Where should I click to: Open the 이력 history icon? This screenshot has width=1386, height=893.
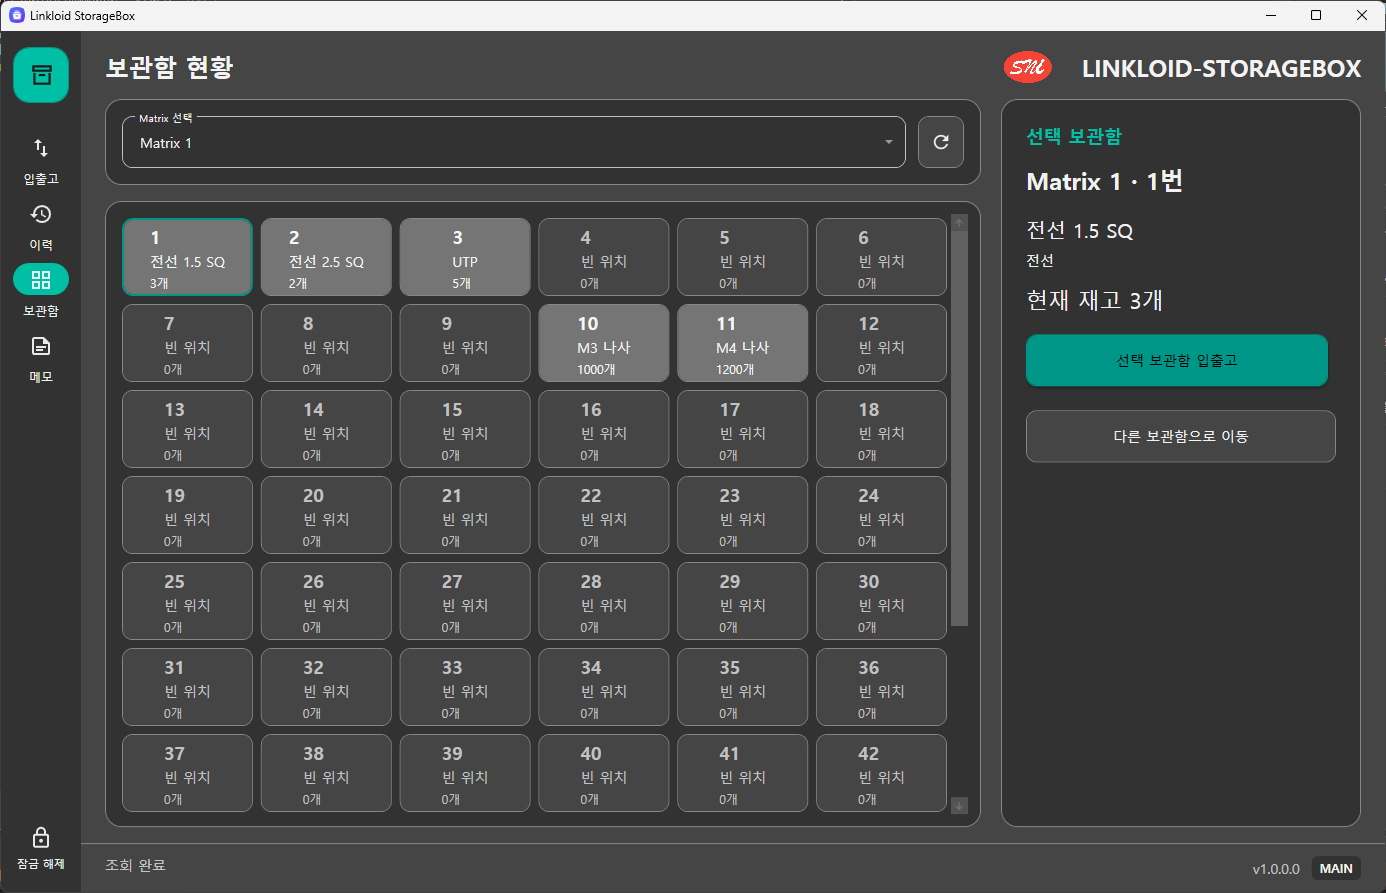[x=41, y=214]
